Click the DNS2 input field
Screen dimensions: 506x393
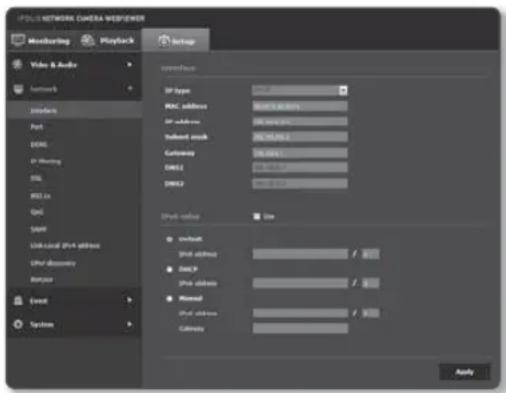click(300, 183)
